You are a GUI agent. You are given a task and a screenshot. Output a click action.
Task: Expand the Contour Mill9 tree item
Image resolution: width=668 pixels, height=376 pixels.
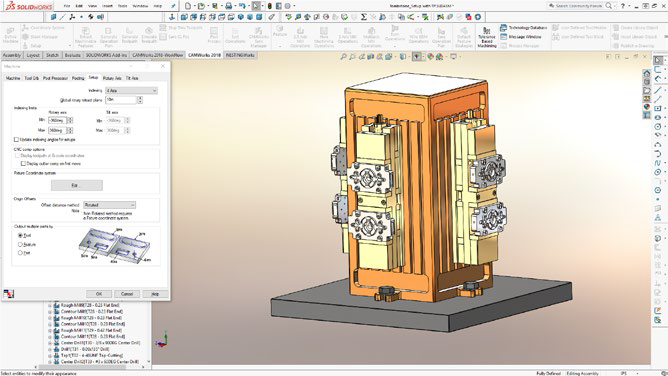coord(50,312)
